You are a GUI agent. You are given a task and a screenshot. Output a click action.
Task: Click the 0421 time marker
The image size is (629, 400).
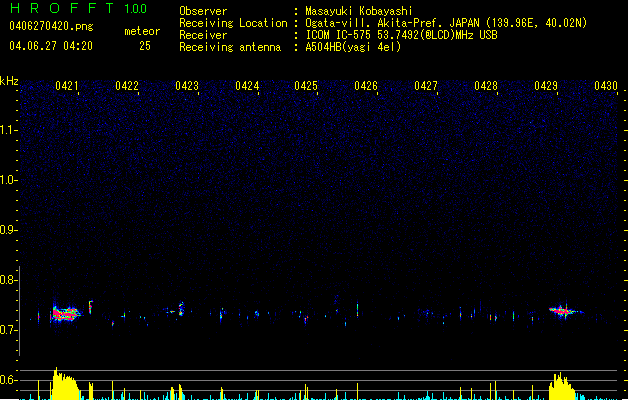(67, 86)
